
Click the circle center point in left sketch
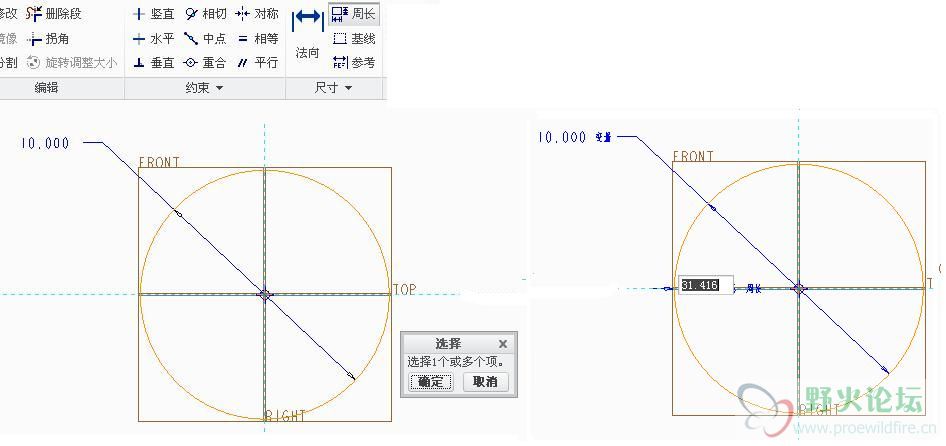coord(264,295)
